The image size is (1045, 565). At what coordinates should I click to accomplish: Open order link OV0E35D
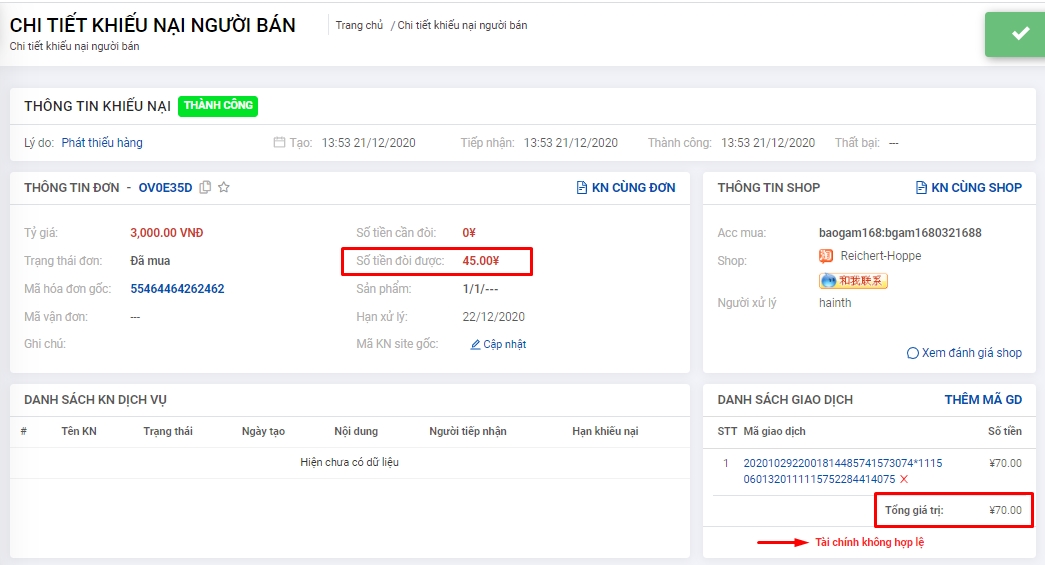[x=165, y=187]
